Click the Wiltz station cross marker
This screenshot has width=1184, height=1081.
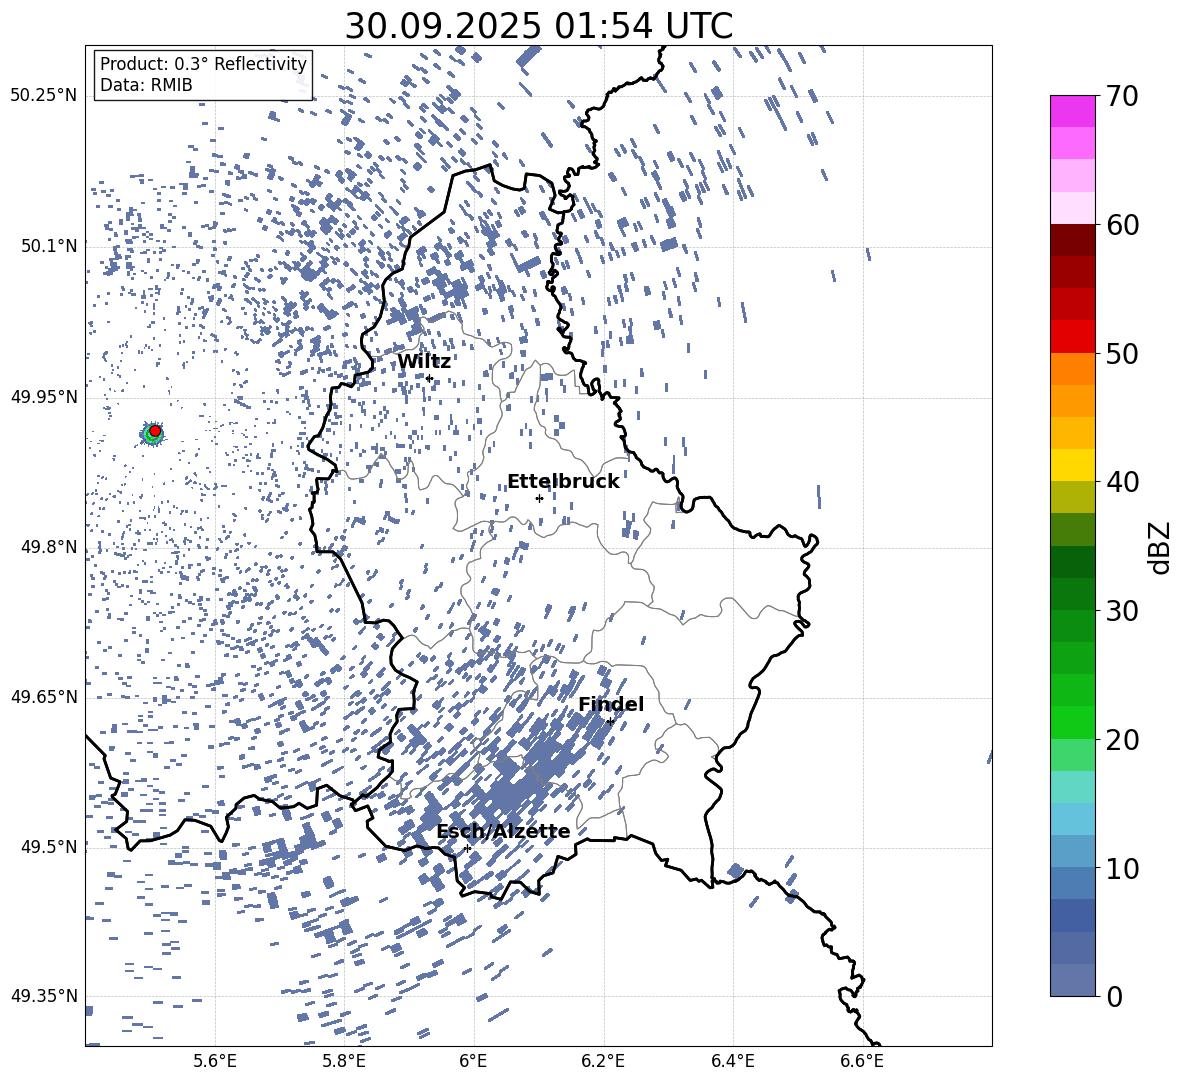429,378
